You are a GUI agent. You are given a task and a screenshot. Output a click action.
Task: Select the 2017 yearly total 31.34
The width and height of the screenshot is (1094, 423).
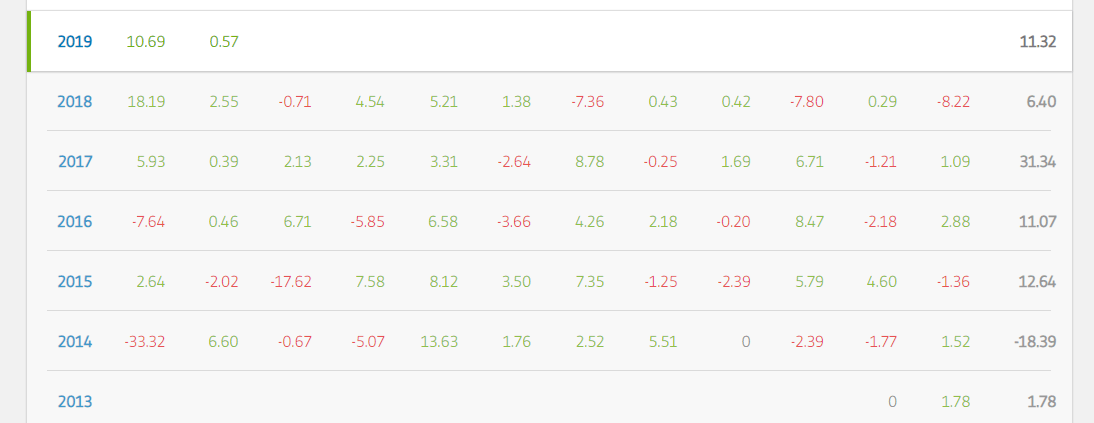(1037, 162)
